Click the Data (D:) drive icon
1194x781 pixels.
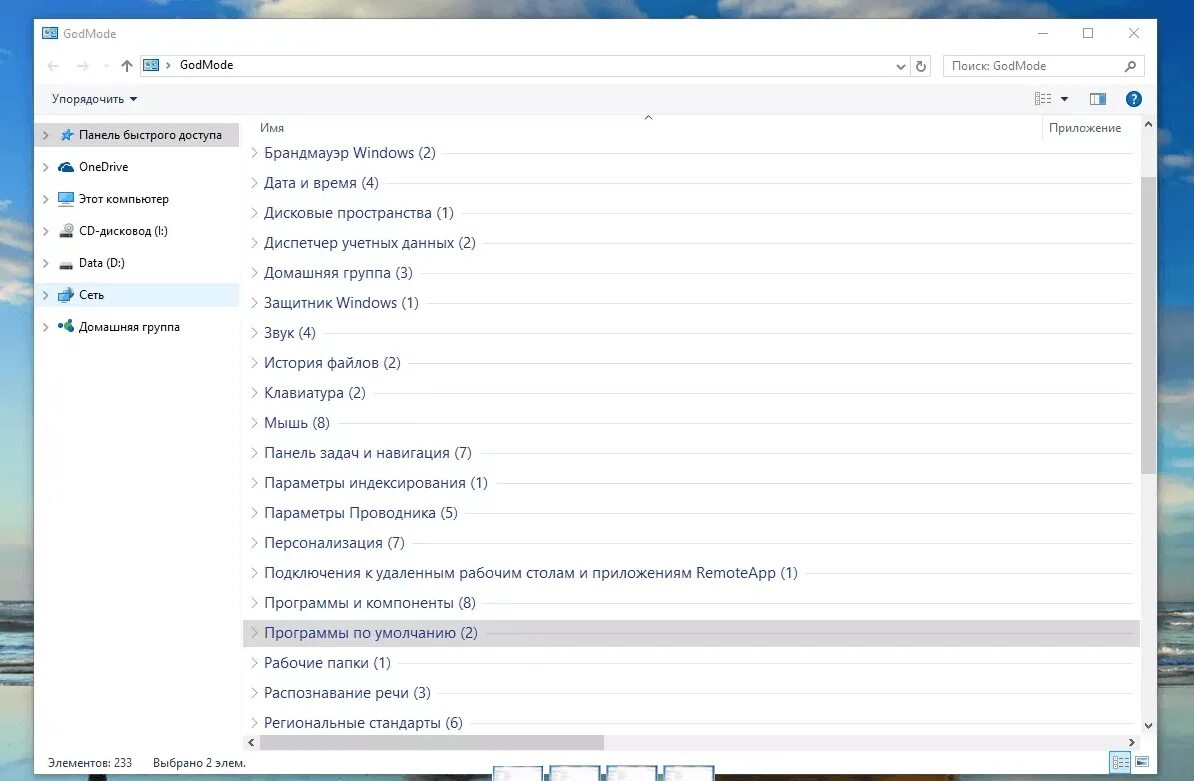[66, 263]
